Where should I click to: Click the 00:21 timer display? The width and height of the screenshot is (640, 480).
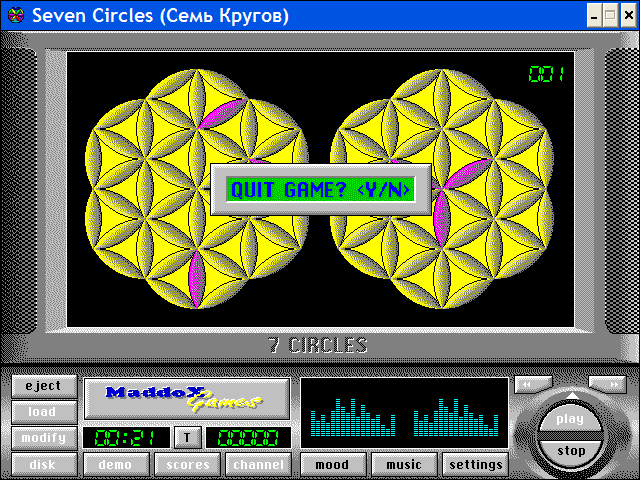pos(126,438)
